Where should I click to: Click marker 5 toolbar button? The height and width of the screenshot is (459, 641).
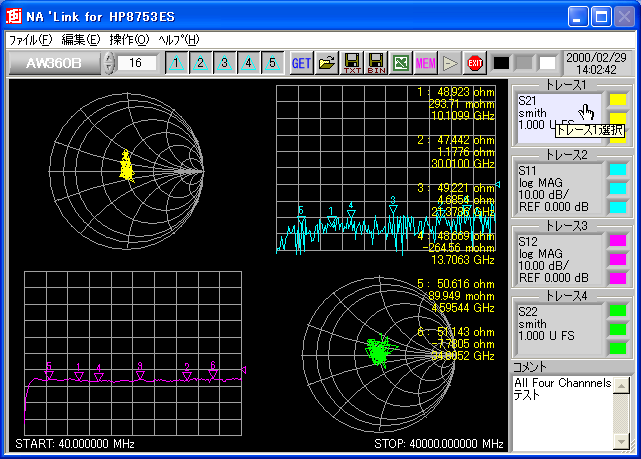coord(272,63)
